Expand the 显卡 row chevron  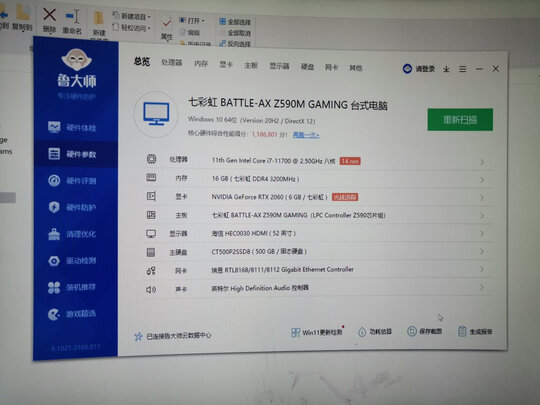point(482,198)
